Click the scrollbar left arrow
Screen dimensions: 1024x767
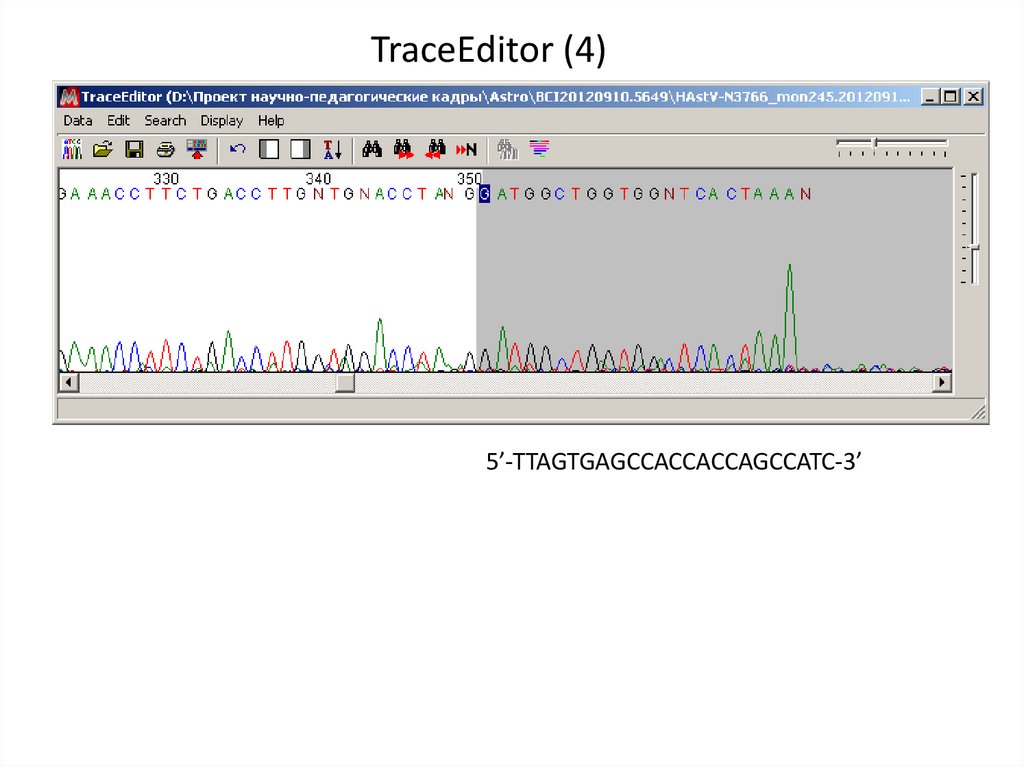click(x=69, y=382)
